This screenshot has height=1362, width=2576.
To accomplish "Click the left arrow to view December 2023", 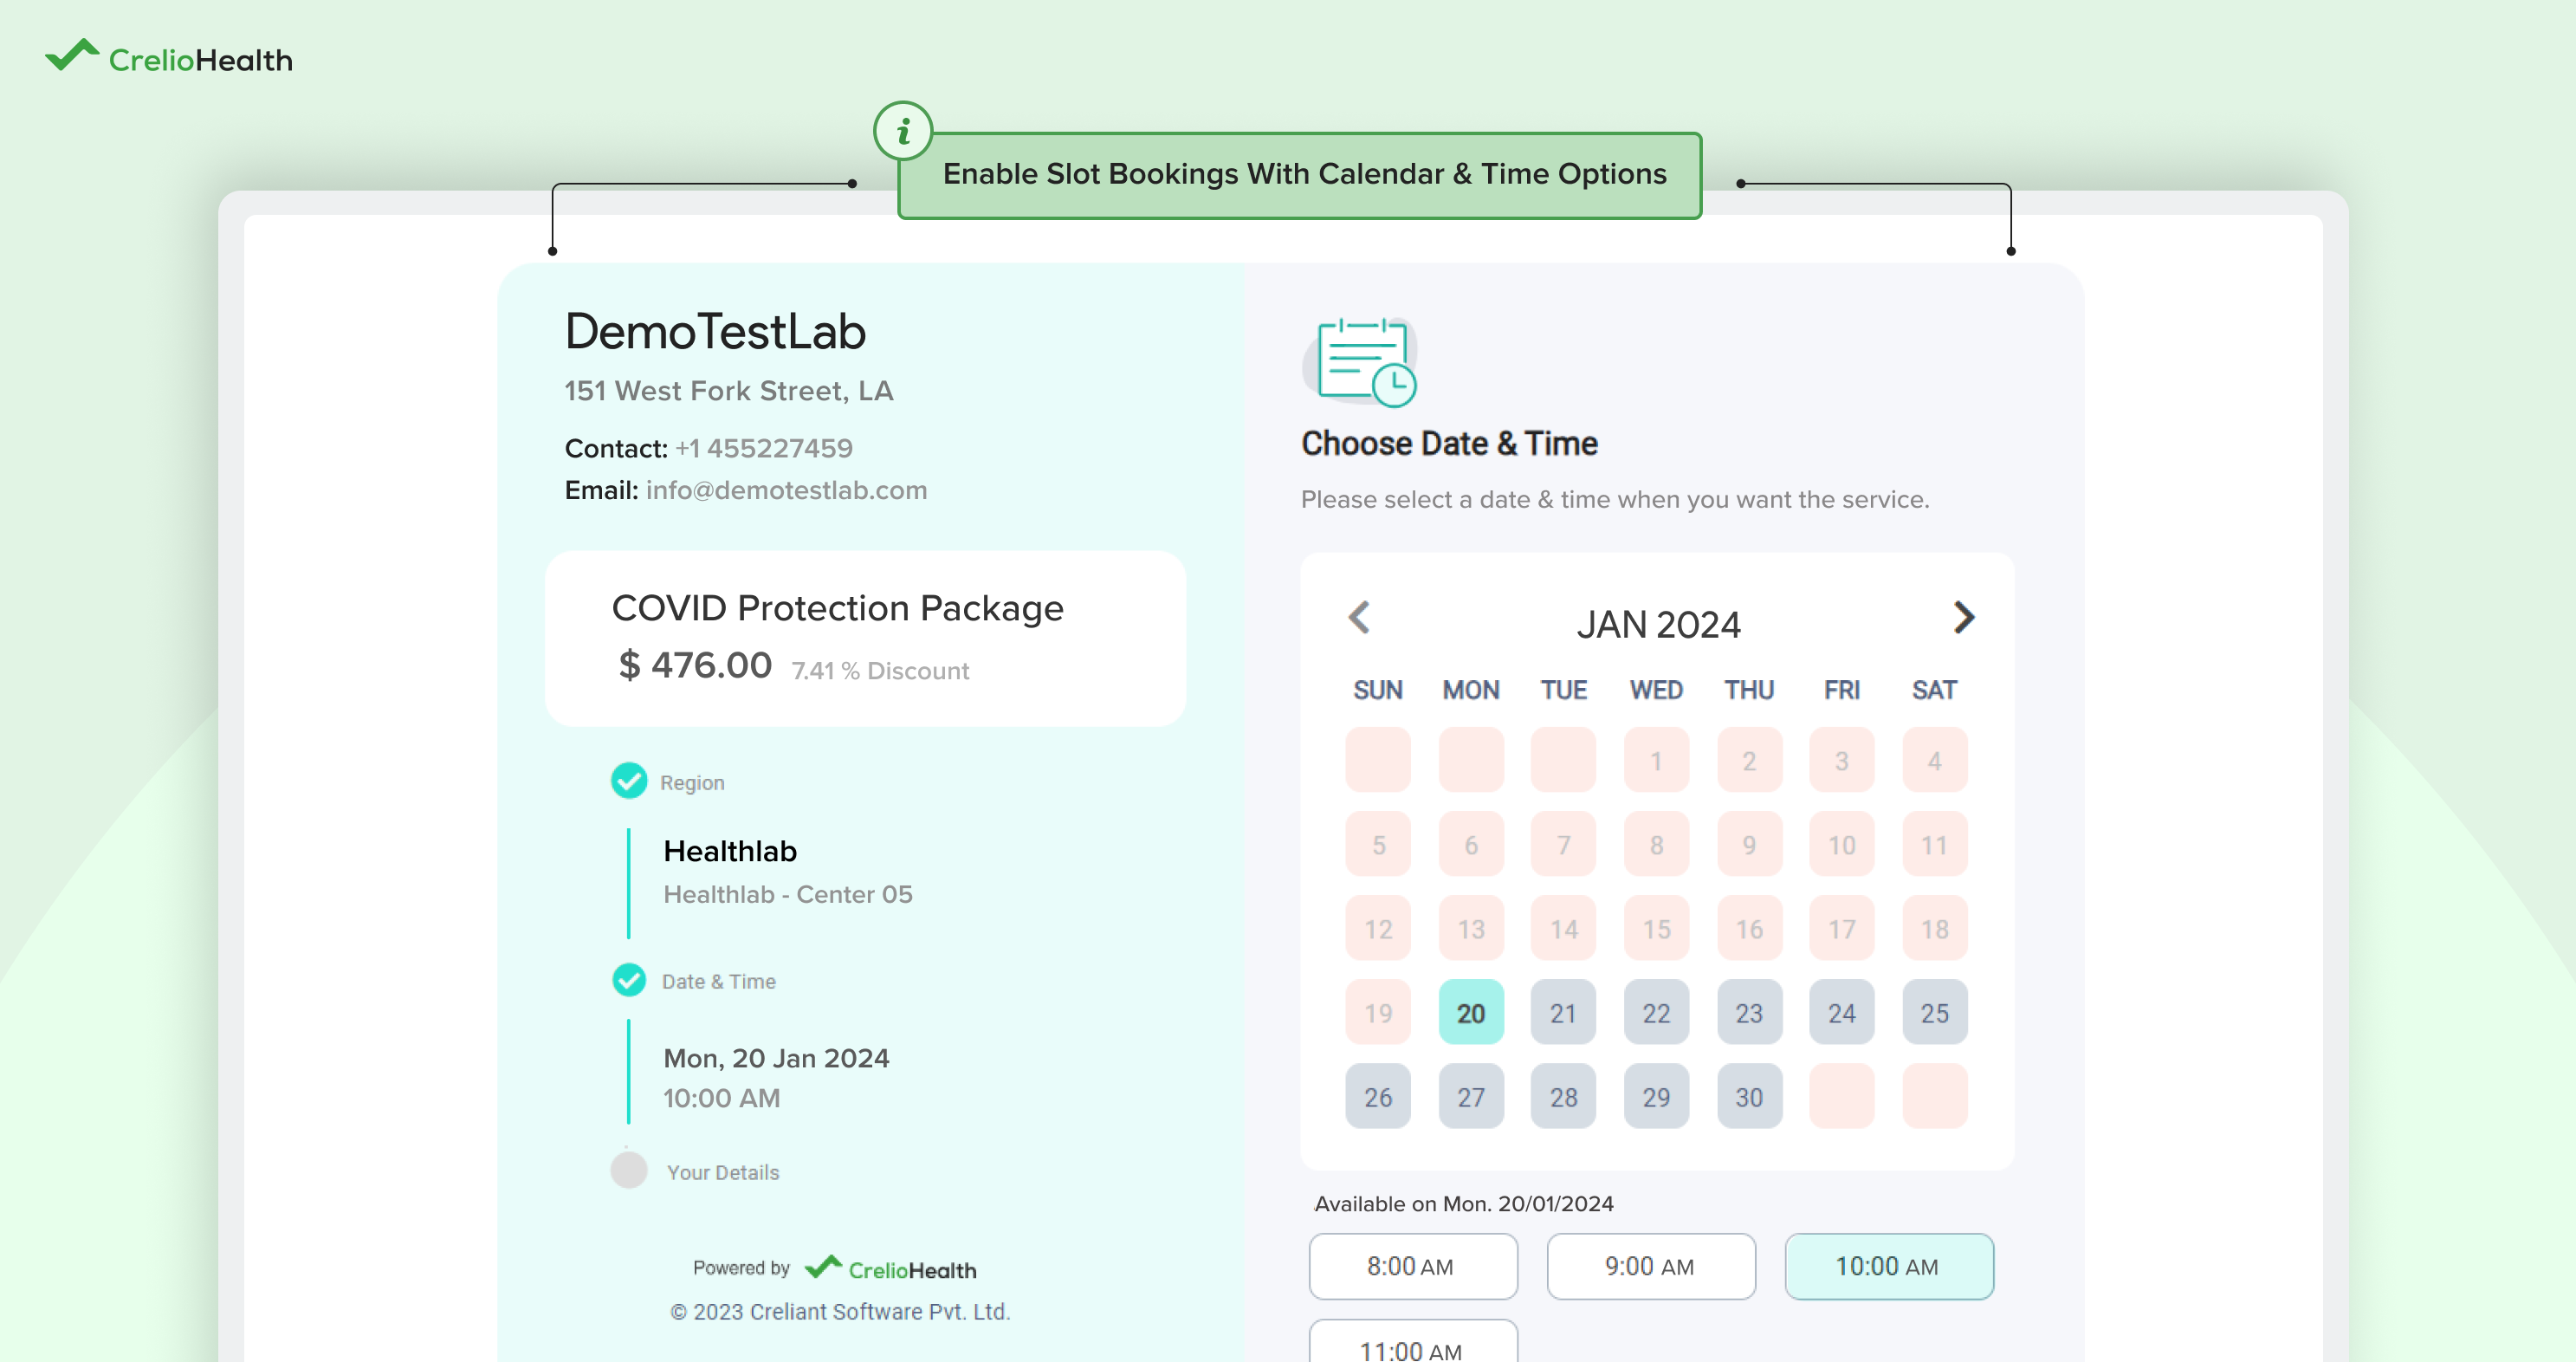I will point(1358,618).
